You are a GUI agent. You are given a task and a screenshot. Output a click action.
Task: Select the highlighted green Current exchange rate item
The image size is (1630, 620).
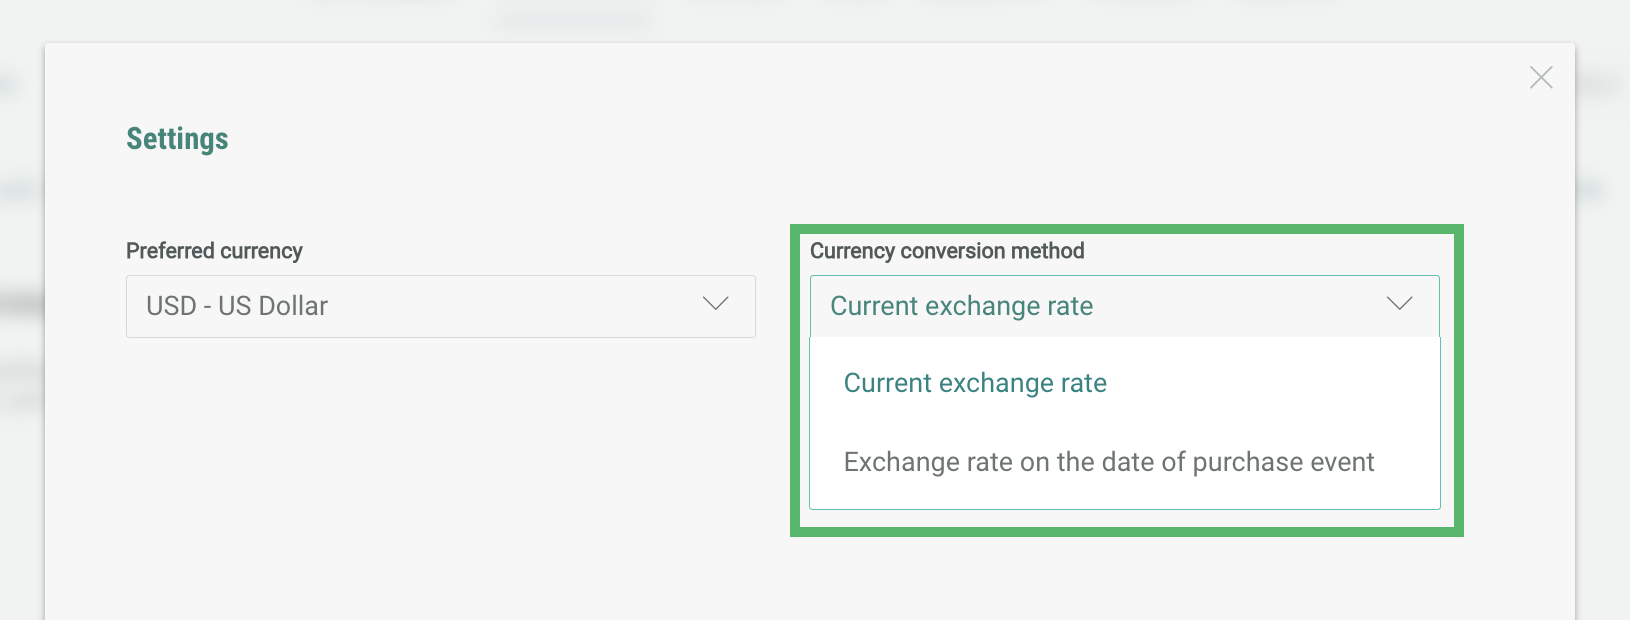tap(975, 383)
